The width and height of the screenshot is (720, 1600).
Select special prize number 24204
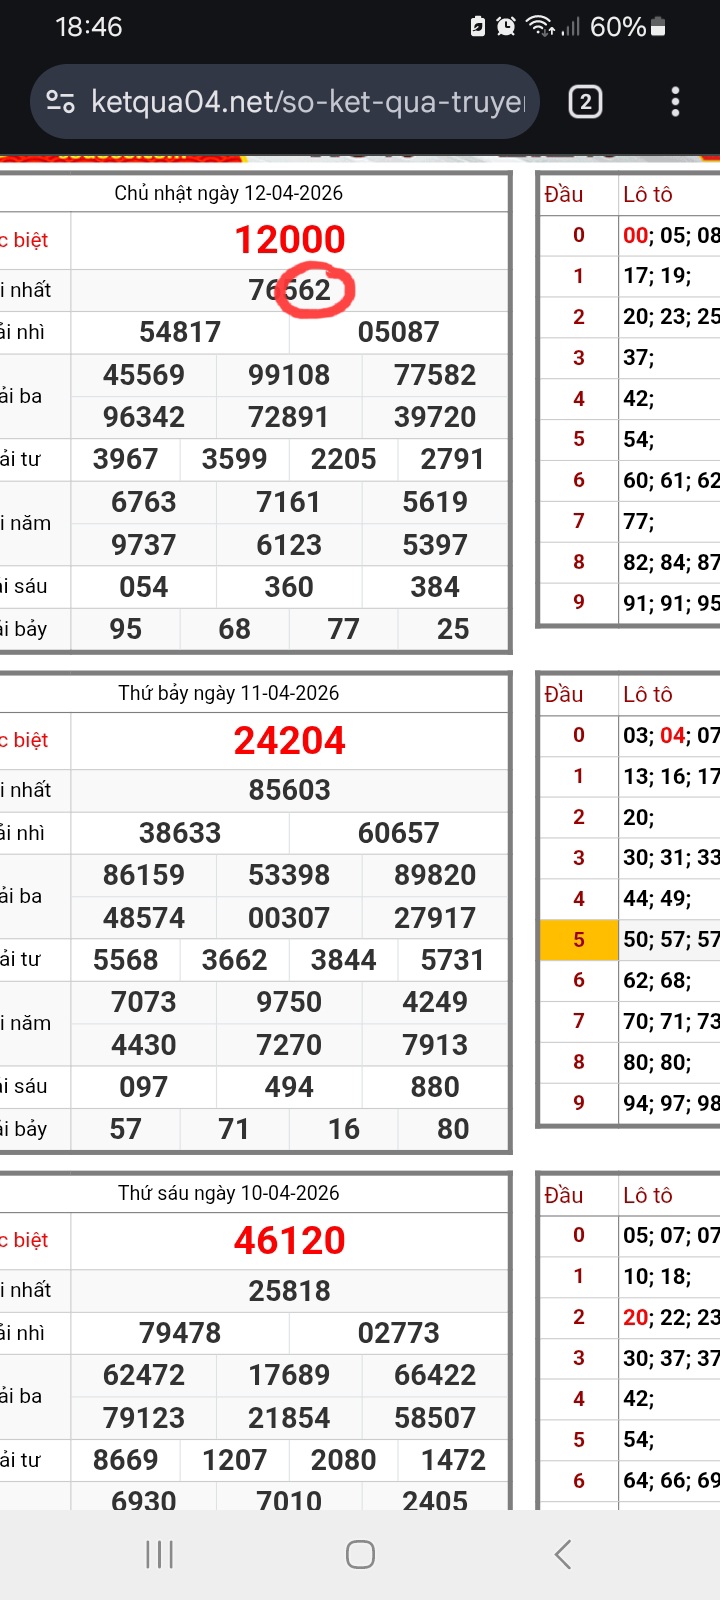point(289,741)
